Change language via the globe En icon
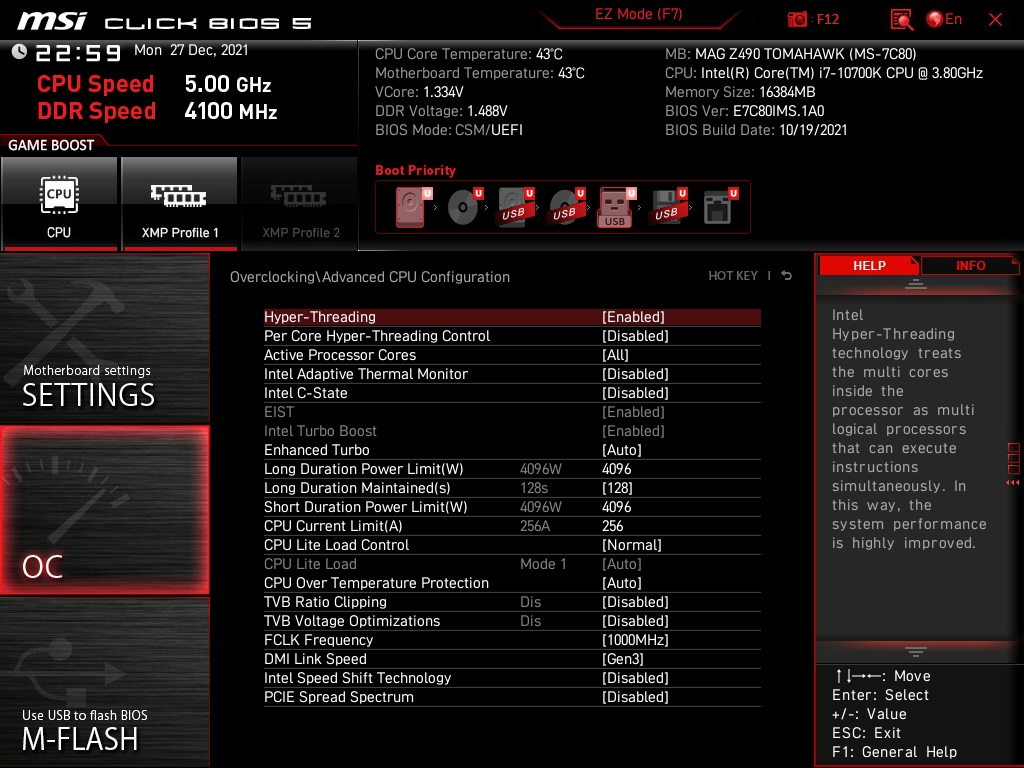 click(944, 20)
